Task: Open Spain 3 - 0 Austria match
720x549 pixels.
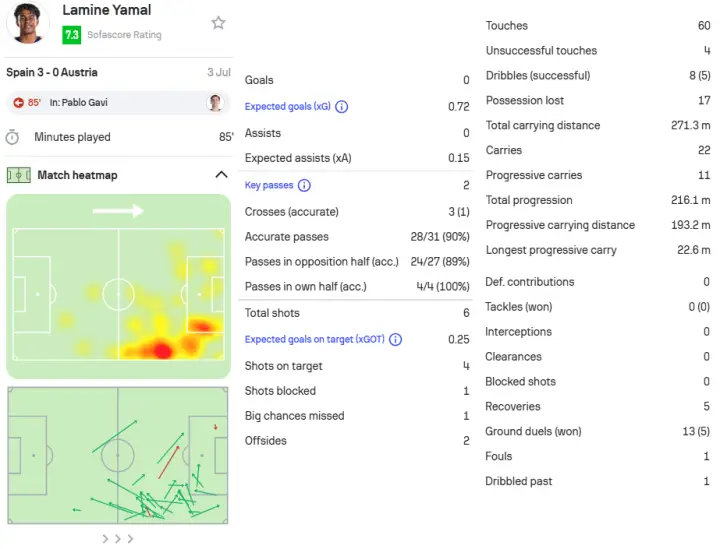Action: coord(52,73)
